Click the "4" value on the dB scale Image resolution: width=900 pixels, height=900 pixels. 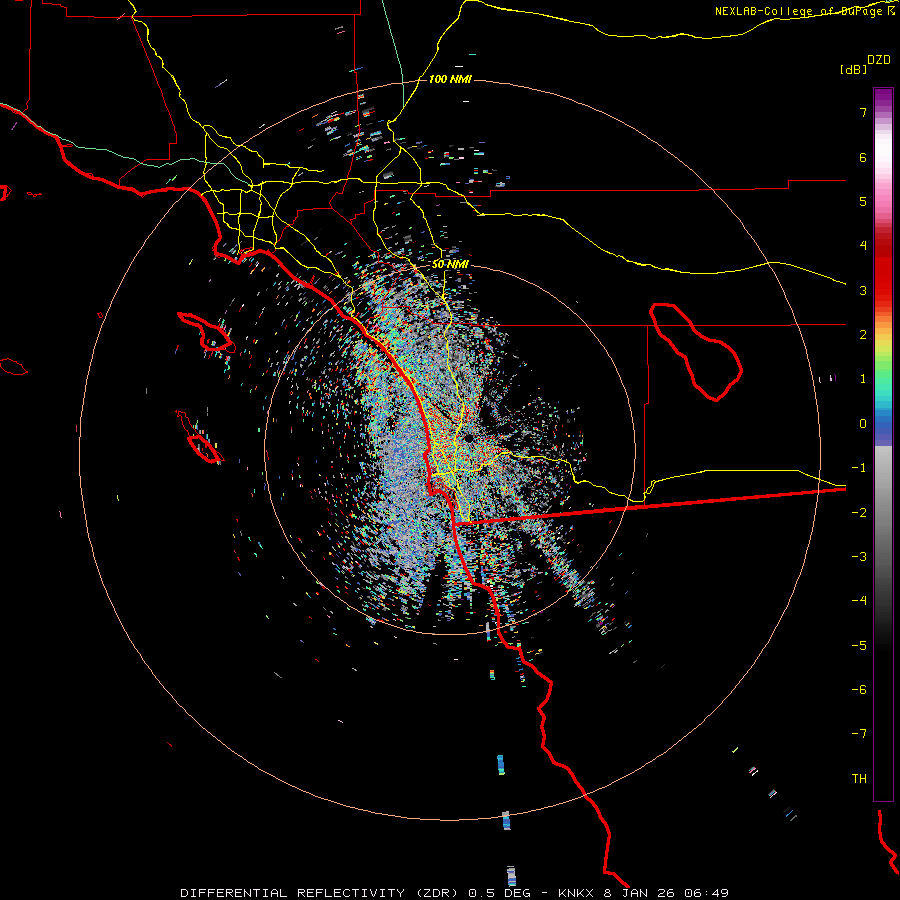863,246
